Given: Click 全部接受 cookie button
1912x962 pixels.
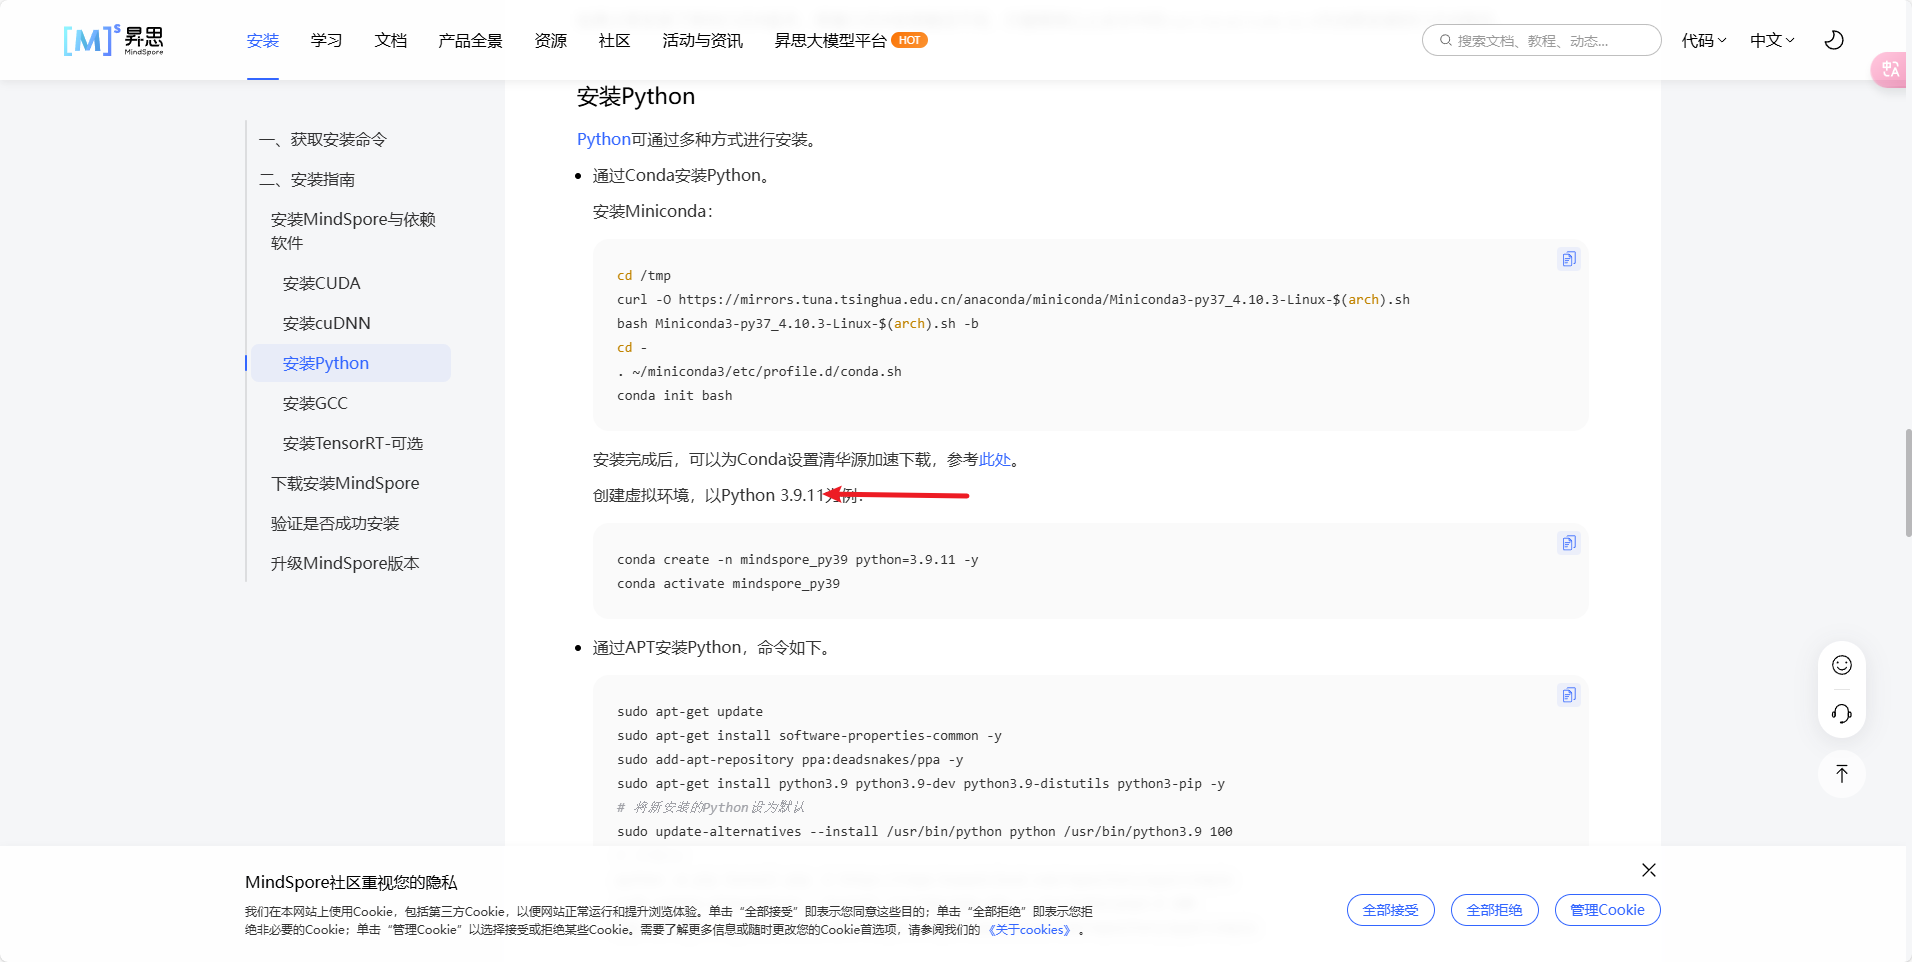Looking at the screenshot, I should pos(1391,910).
